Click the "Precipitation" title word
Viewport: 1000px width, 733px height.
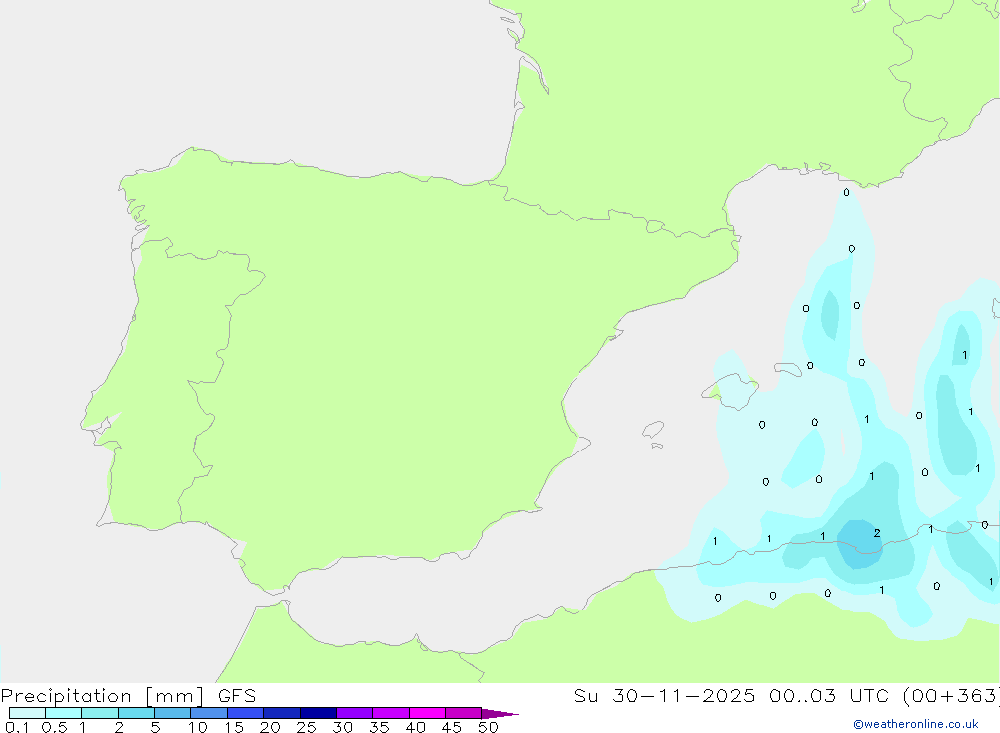coord(66,696)
